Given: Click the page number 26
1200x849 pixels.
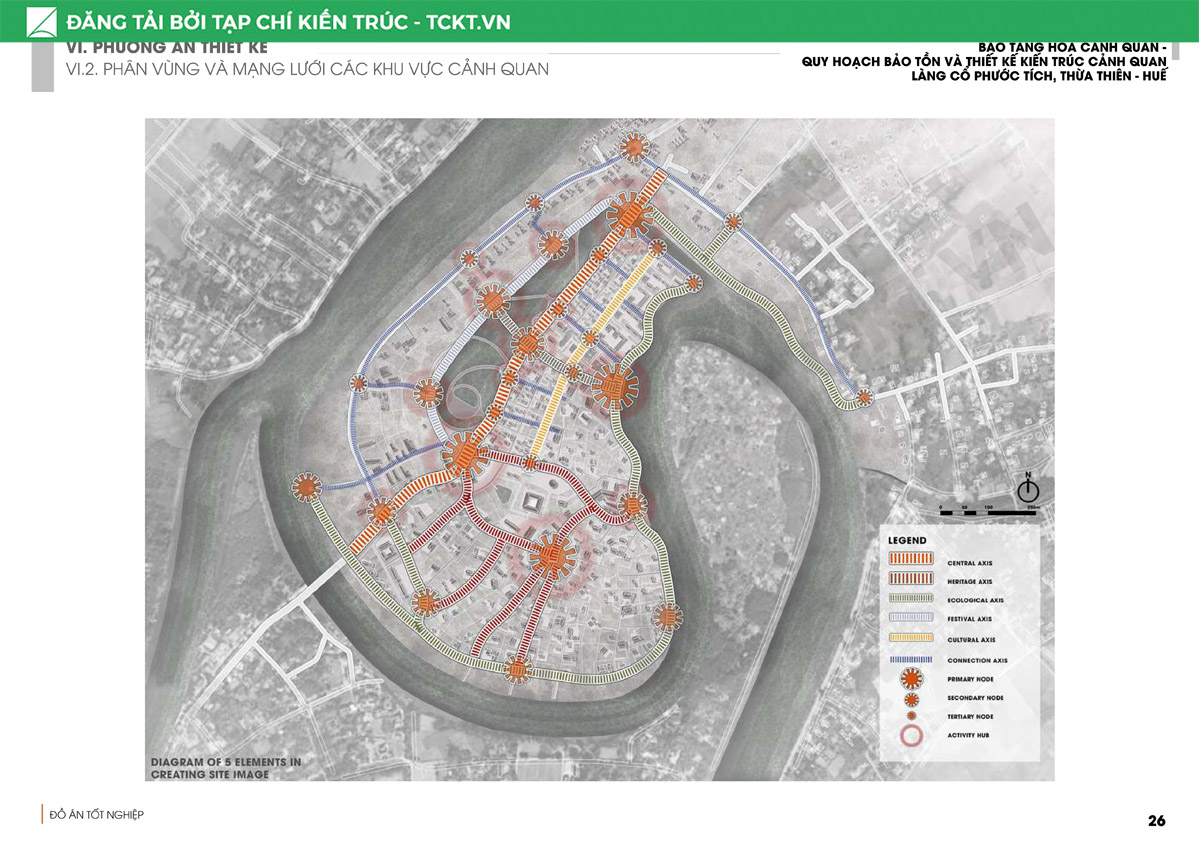Looking at the screenshot, I should [1156, 821].
